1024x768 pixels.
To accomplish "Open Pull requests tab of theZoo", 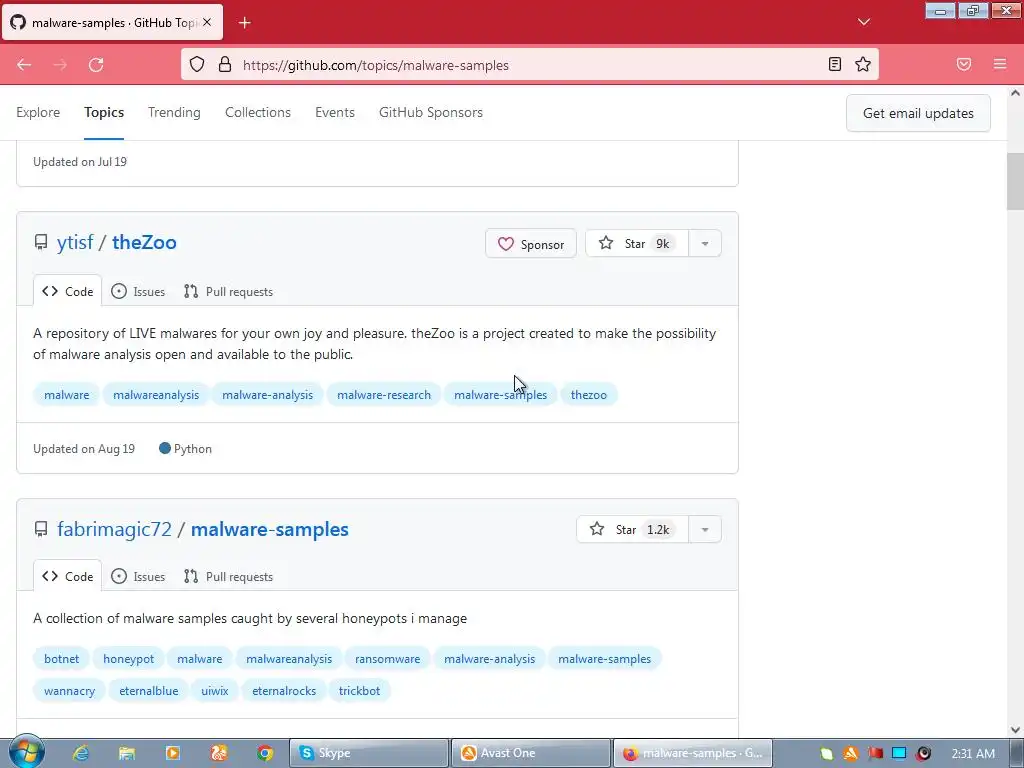I will pos(229,291).
